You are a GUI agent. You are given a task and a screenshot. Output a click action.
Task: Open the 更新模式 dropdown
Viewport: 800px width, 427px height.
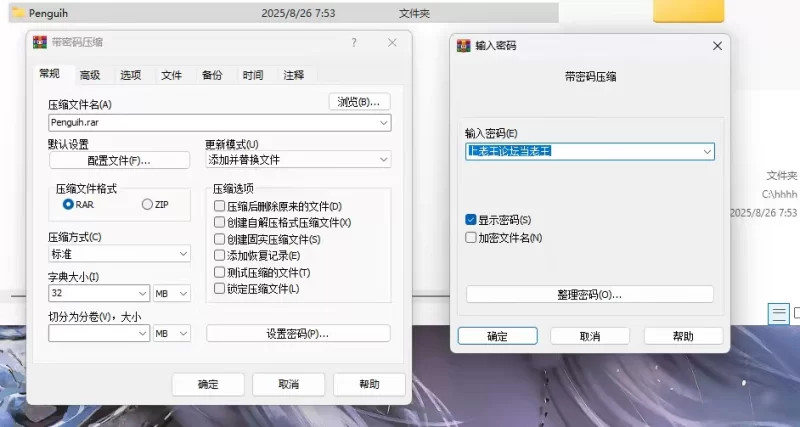click(x=384, y=160)
